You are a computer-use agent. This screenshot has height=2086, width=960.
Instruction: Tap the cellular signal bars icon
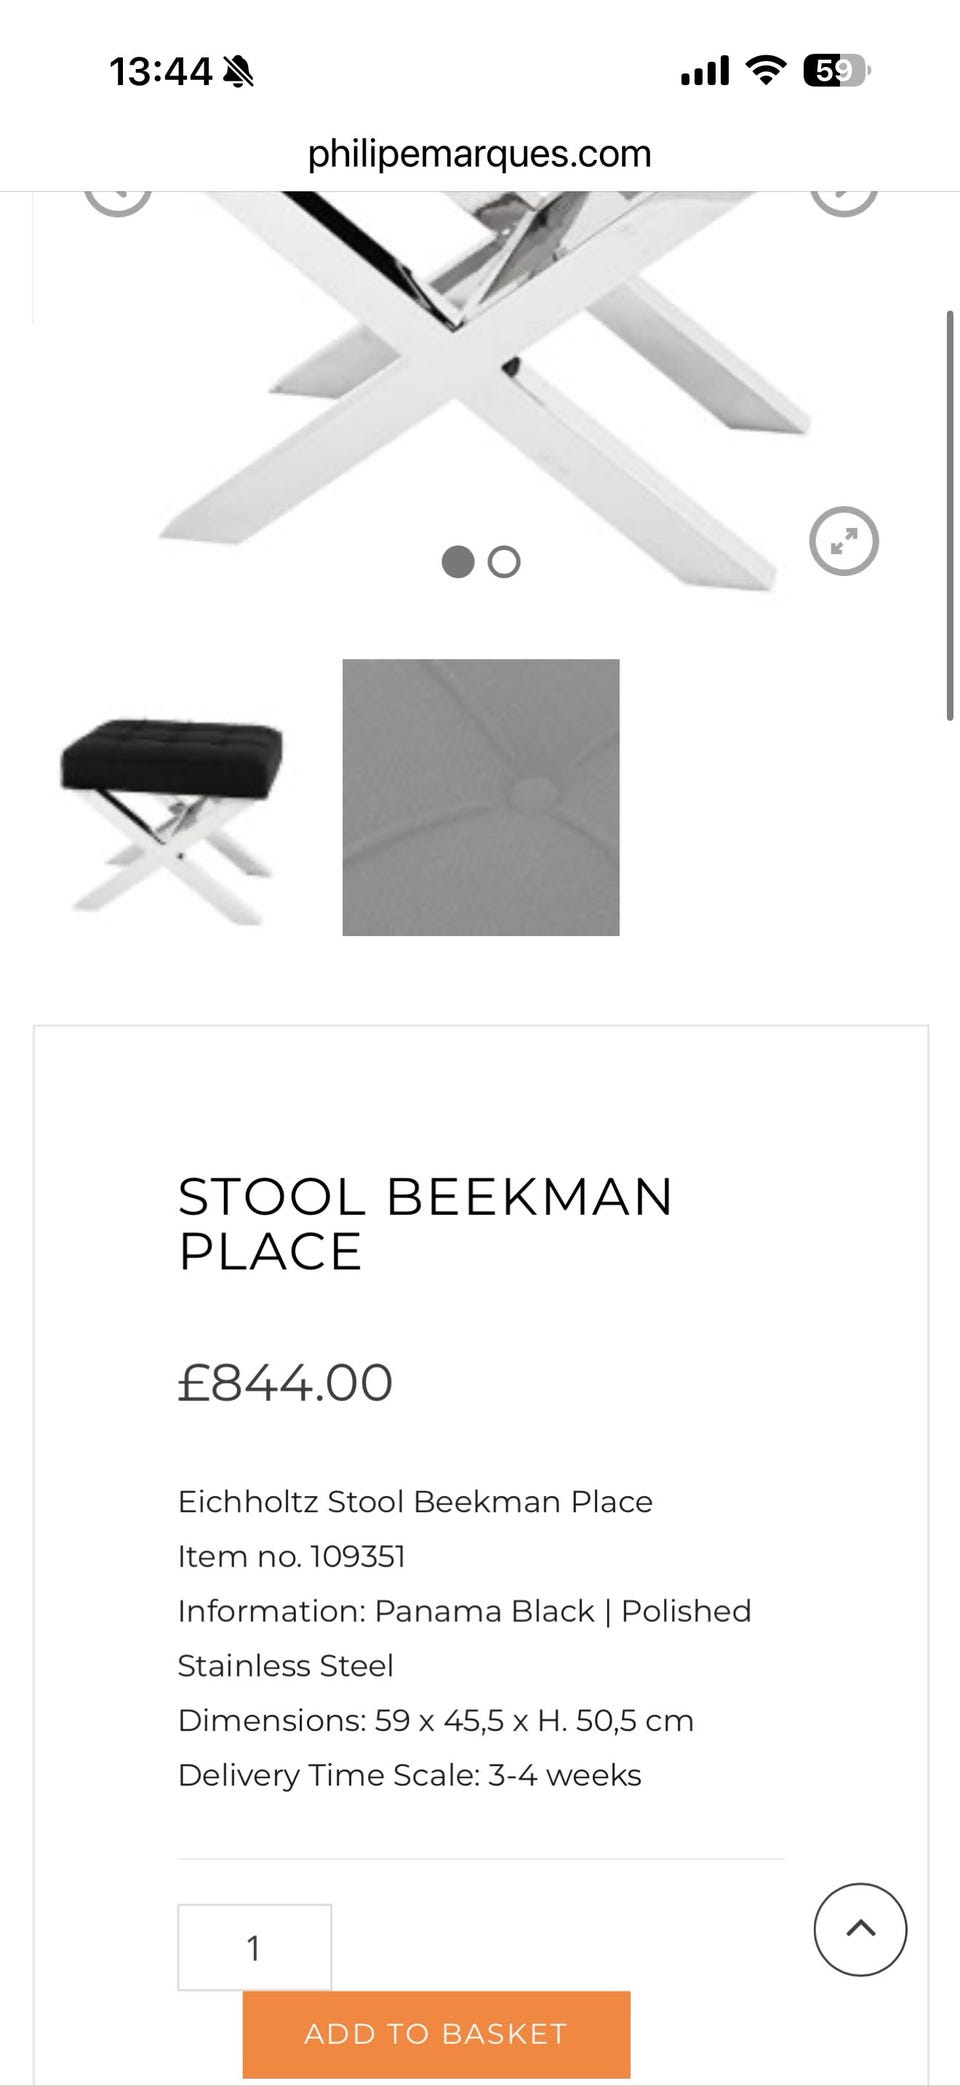point(705,71)
